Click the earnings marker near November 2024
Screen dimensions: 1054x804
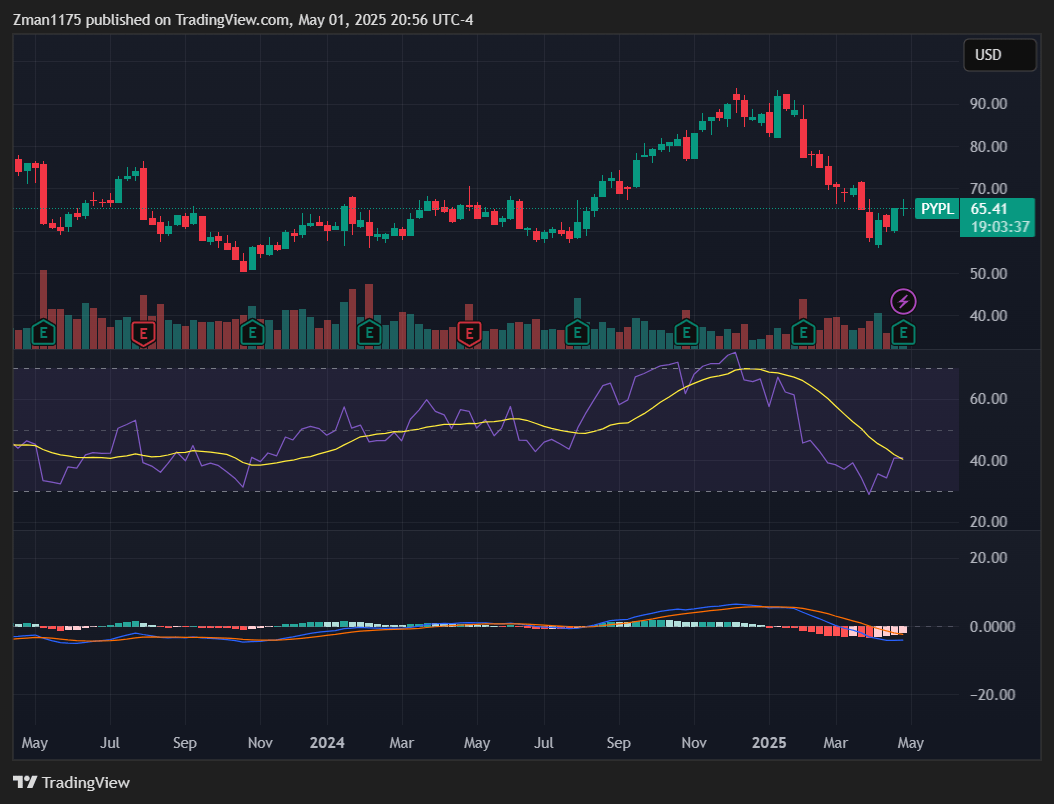(685, 333)
